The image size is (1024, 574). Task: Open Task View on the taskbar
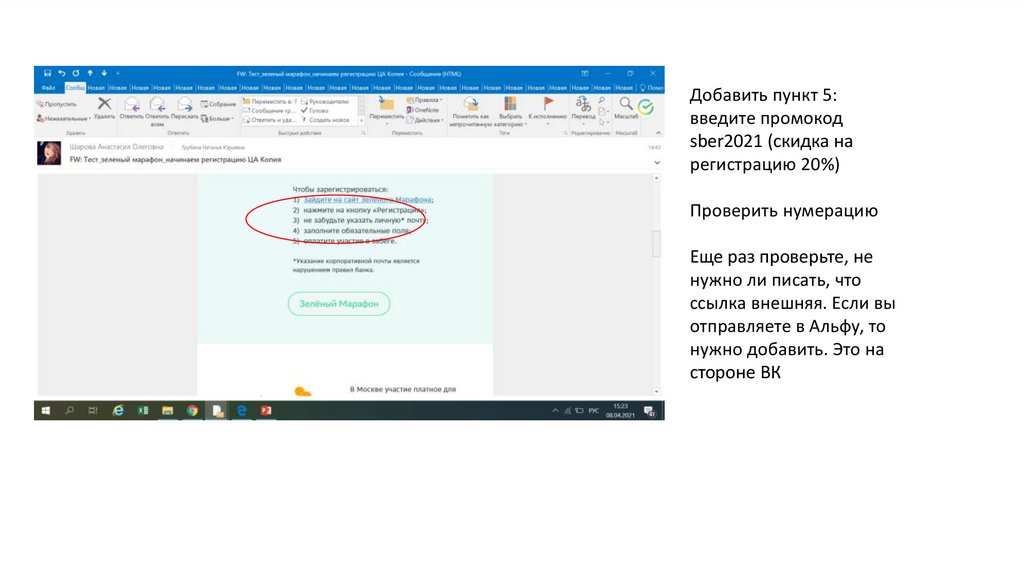click(93, 411)
